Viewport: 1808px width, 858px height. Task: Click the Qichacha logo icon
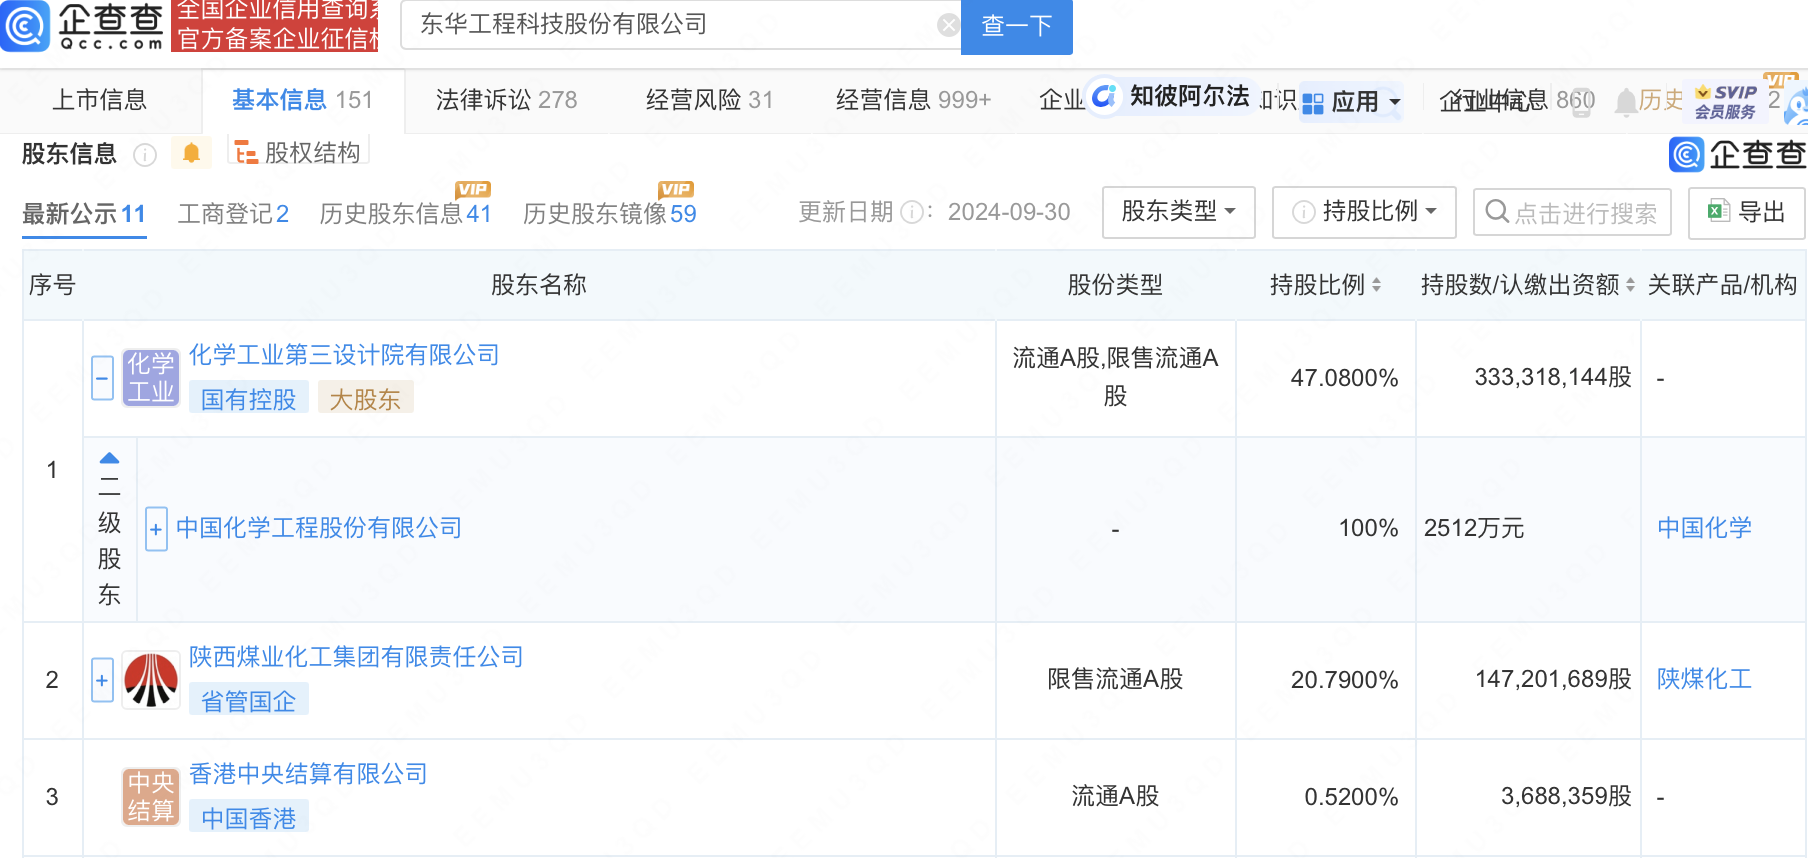(x=24, y=26)
